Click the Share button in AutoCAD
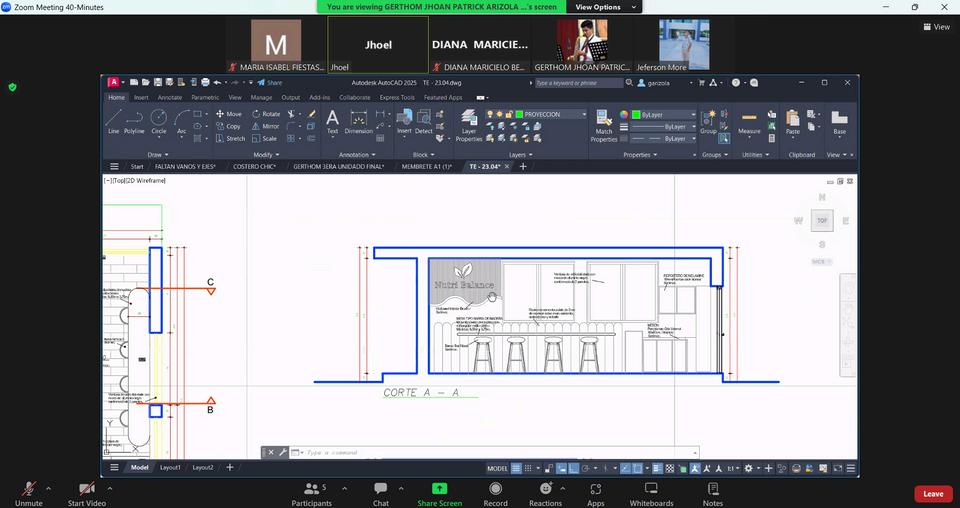This screenshot has width=960, height=508. click(x=270, y=83)
